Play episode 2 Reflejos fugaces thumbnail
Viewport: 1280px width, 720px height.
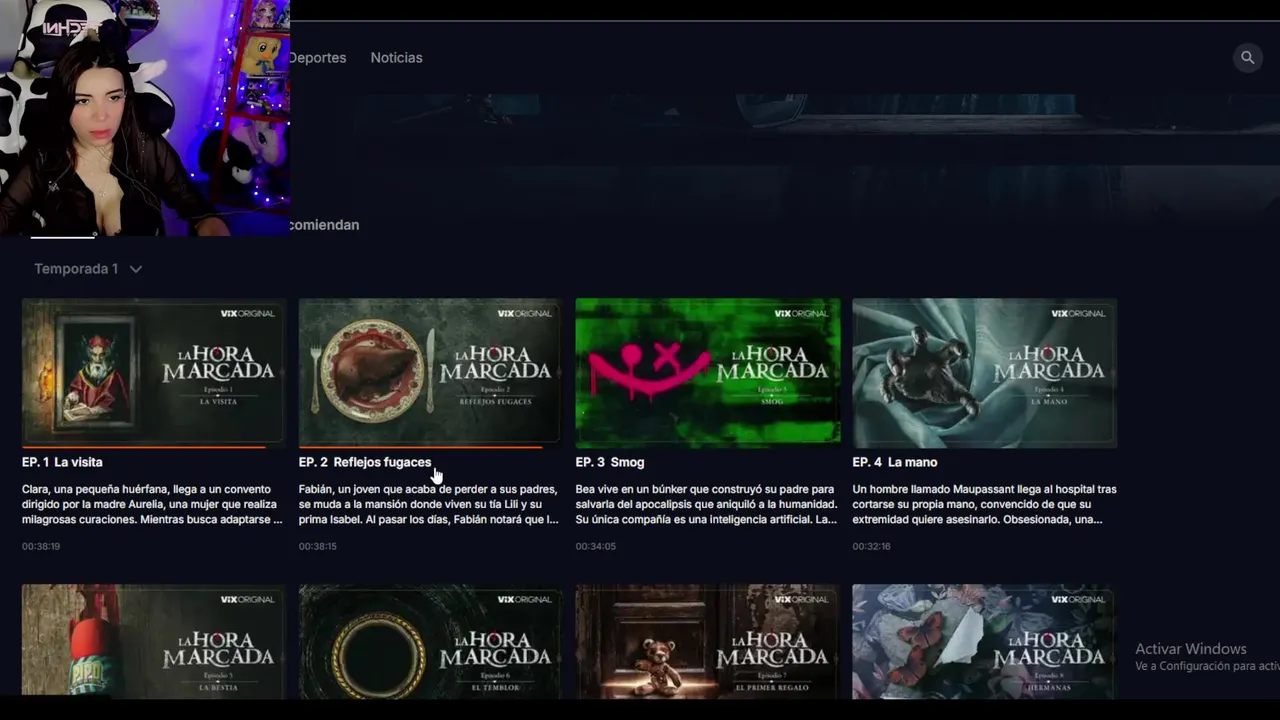click(x=430, y=372)
